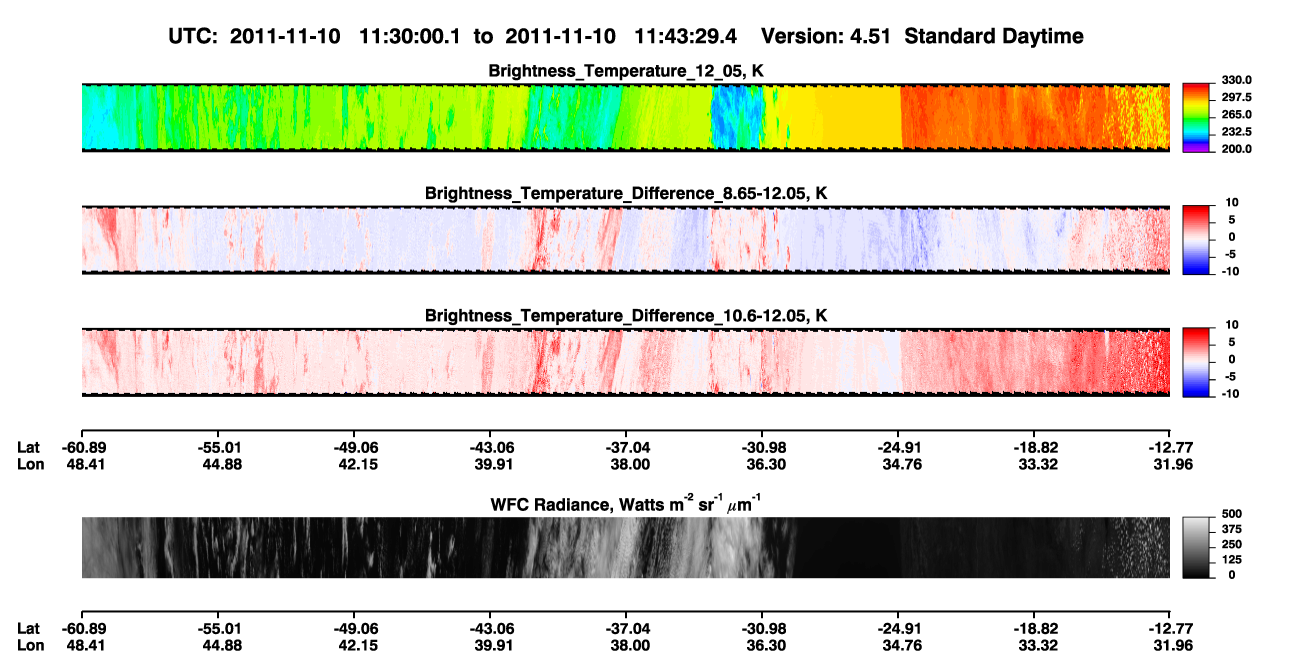Select the Brightness_Temperature_12_05, K panel title
This screenshot has height=667, width=1300.
626,72
